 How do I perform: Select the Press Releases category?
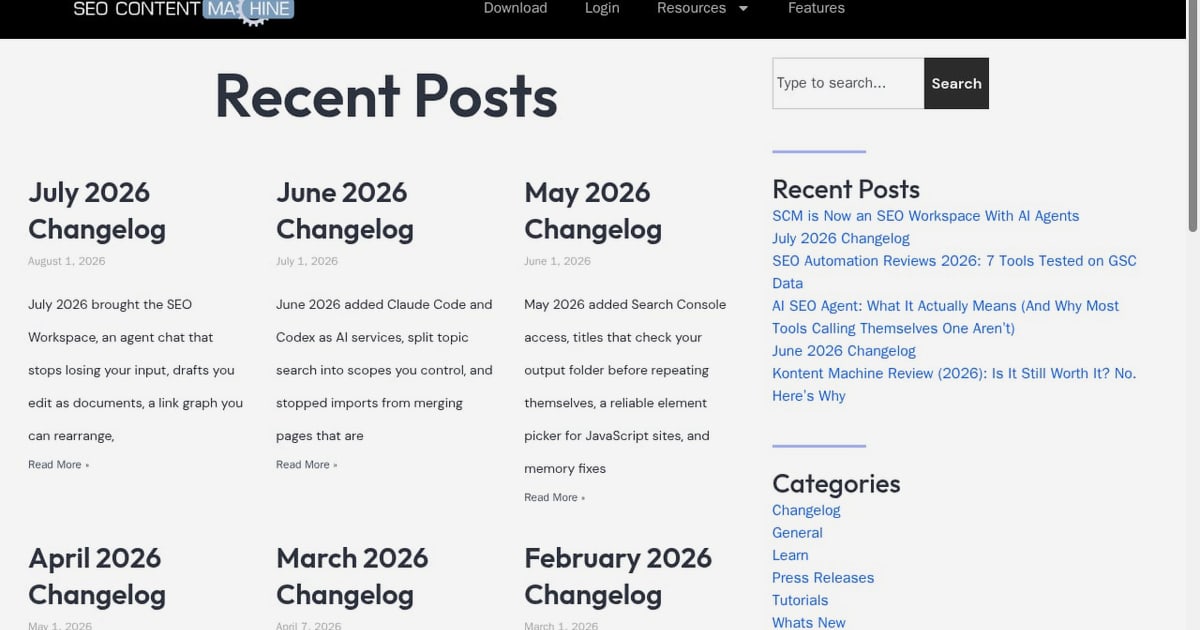click(x=823, y=578)
